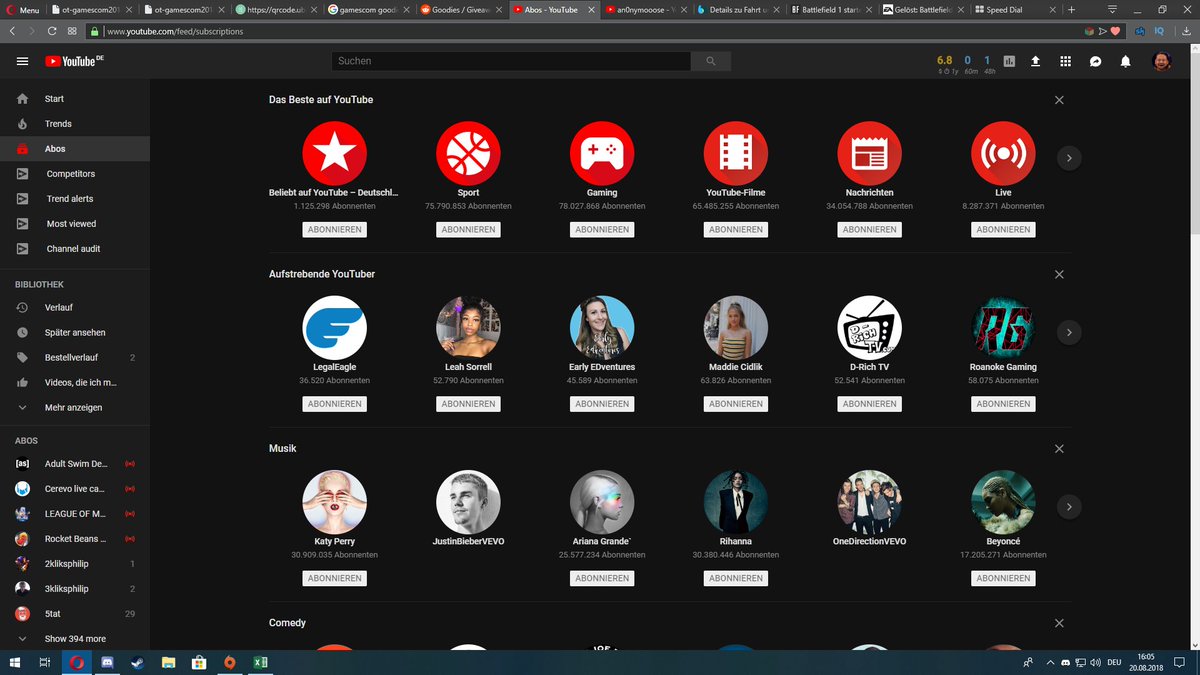The width and height of the screenshot is (1200, 675).
Task: Open the account avatar menu
Action: 1162,61
